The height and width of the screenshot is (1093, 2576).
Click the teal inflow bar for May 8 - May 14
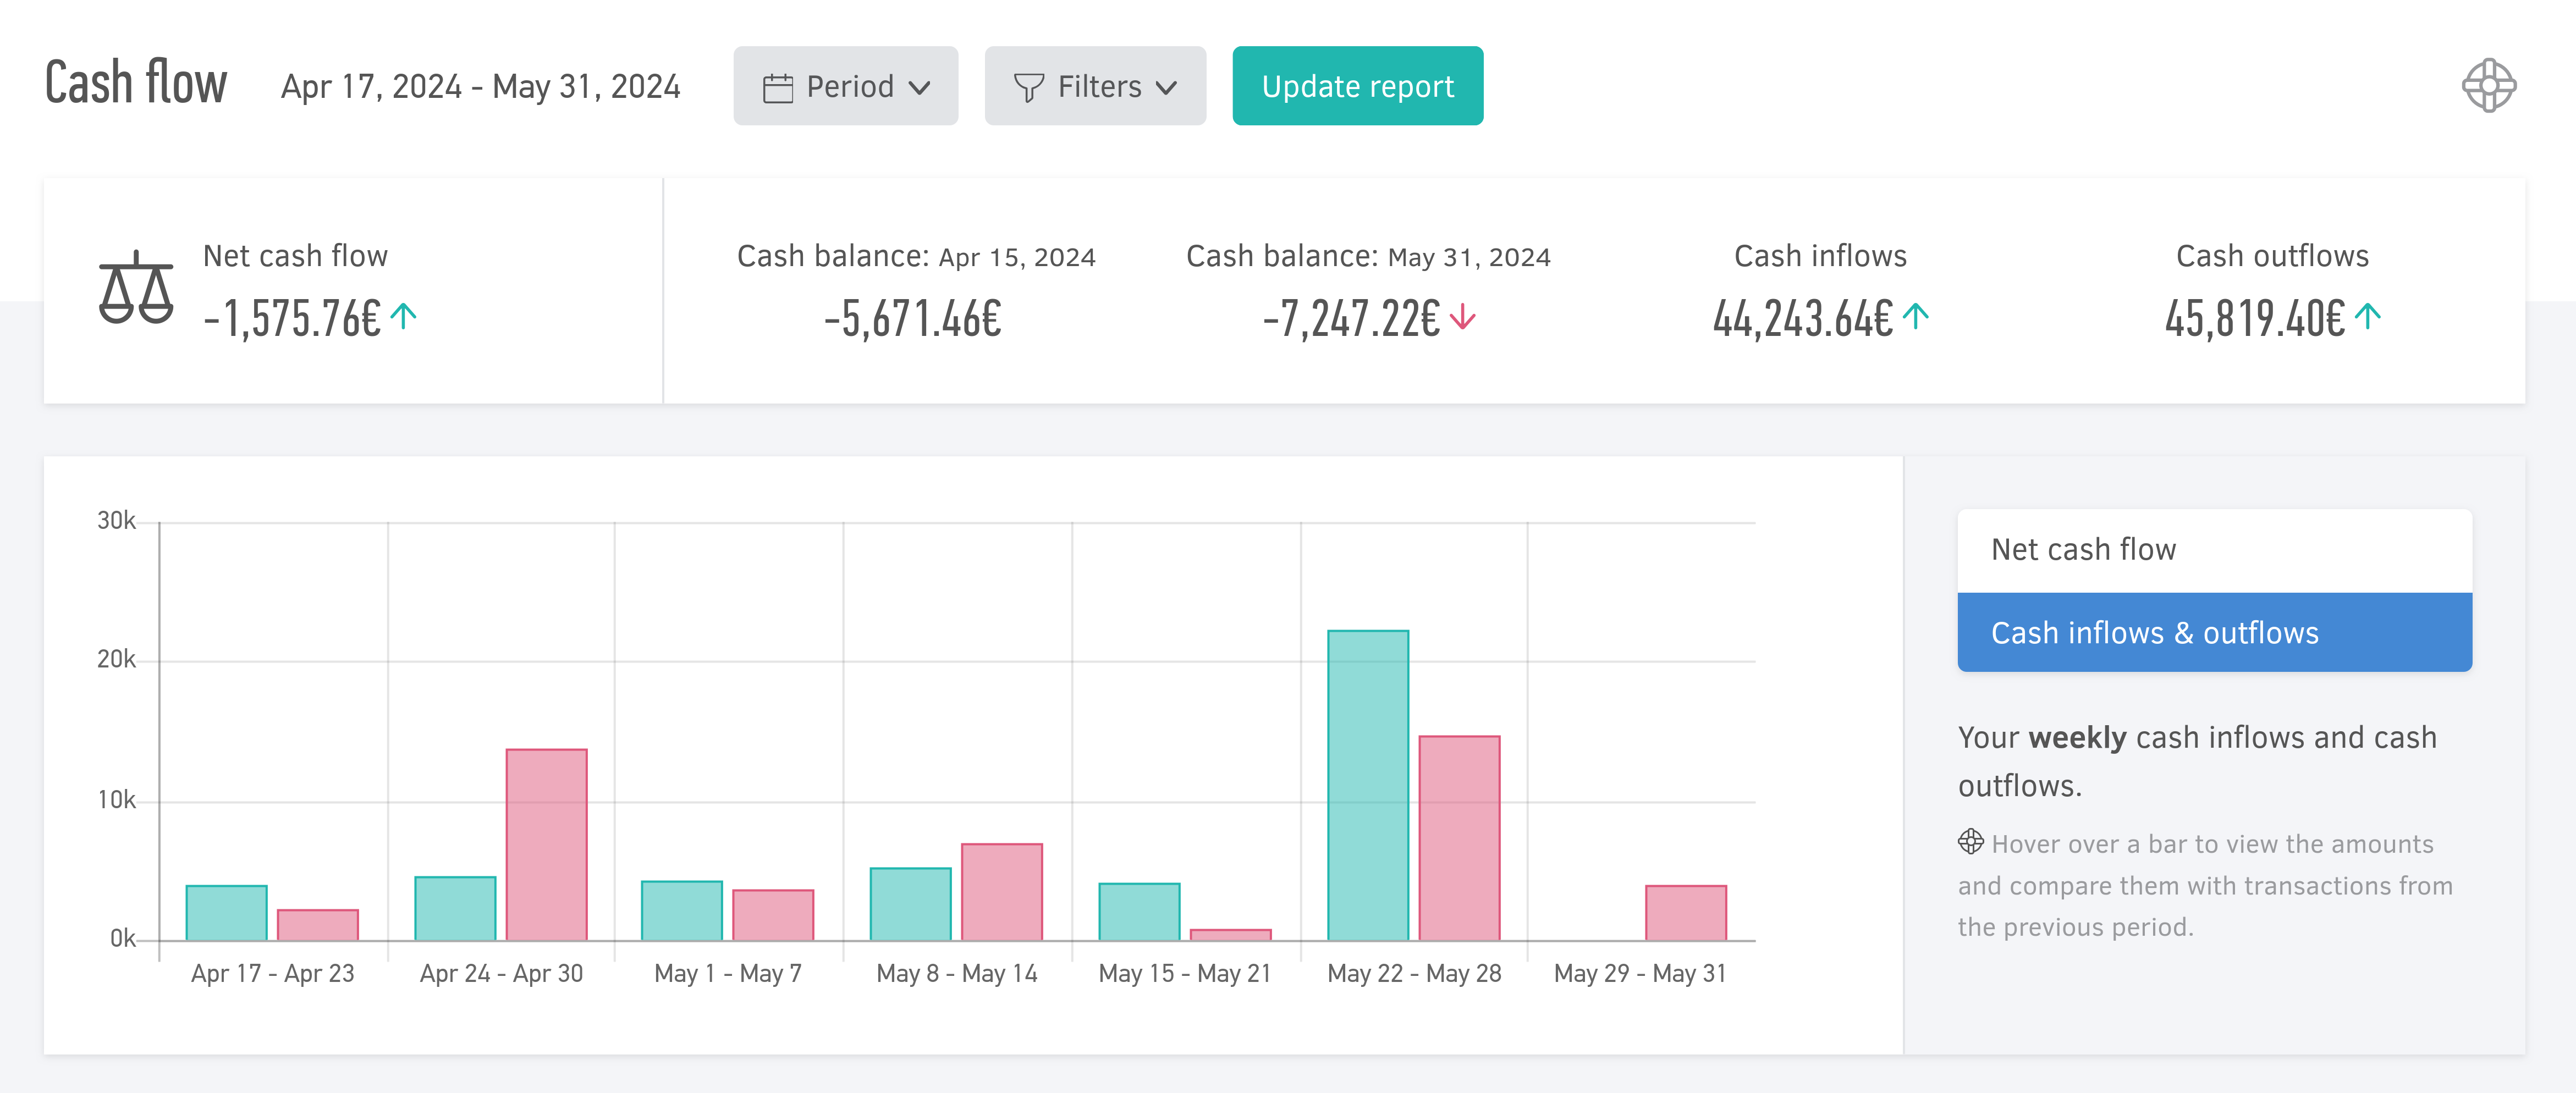[910, 904]
